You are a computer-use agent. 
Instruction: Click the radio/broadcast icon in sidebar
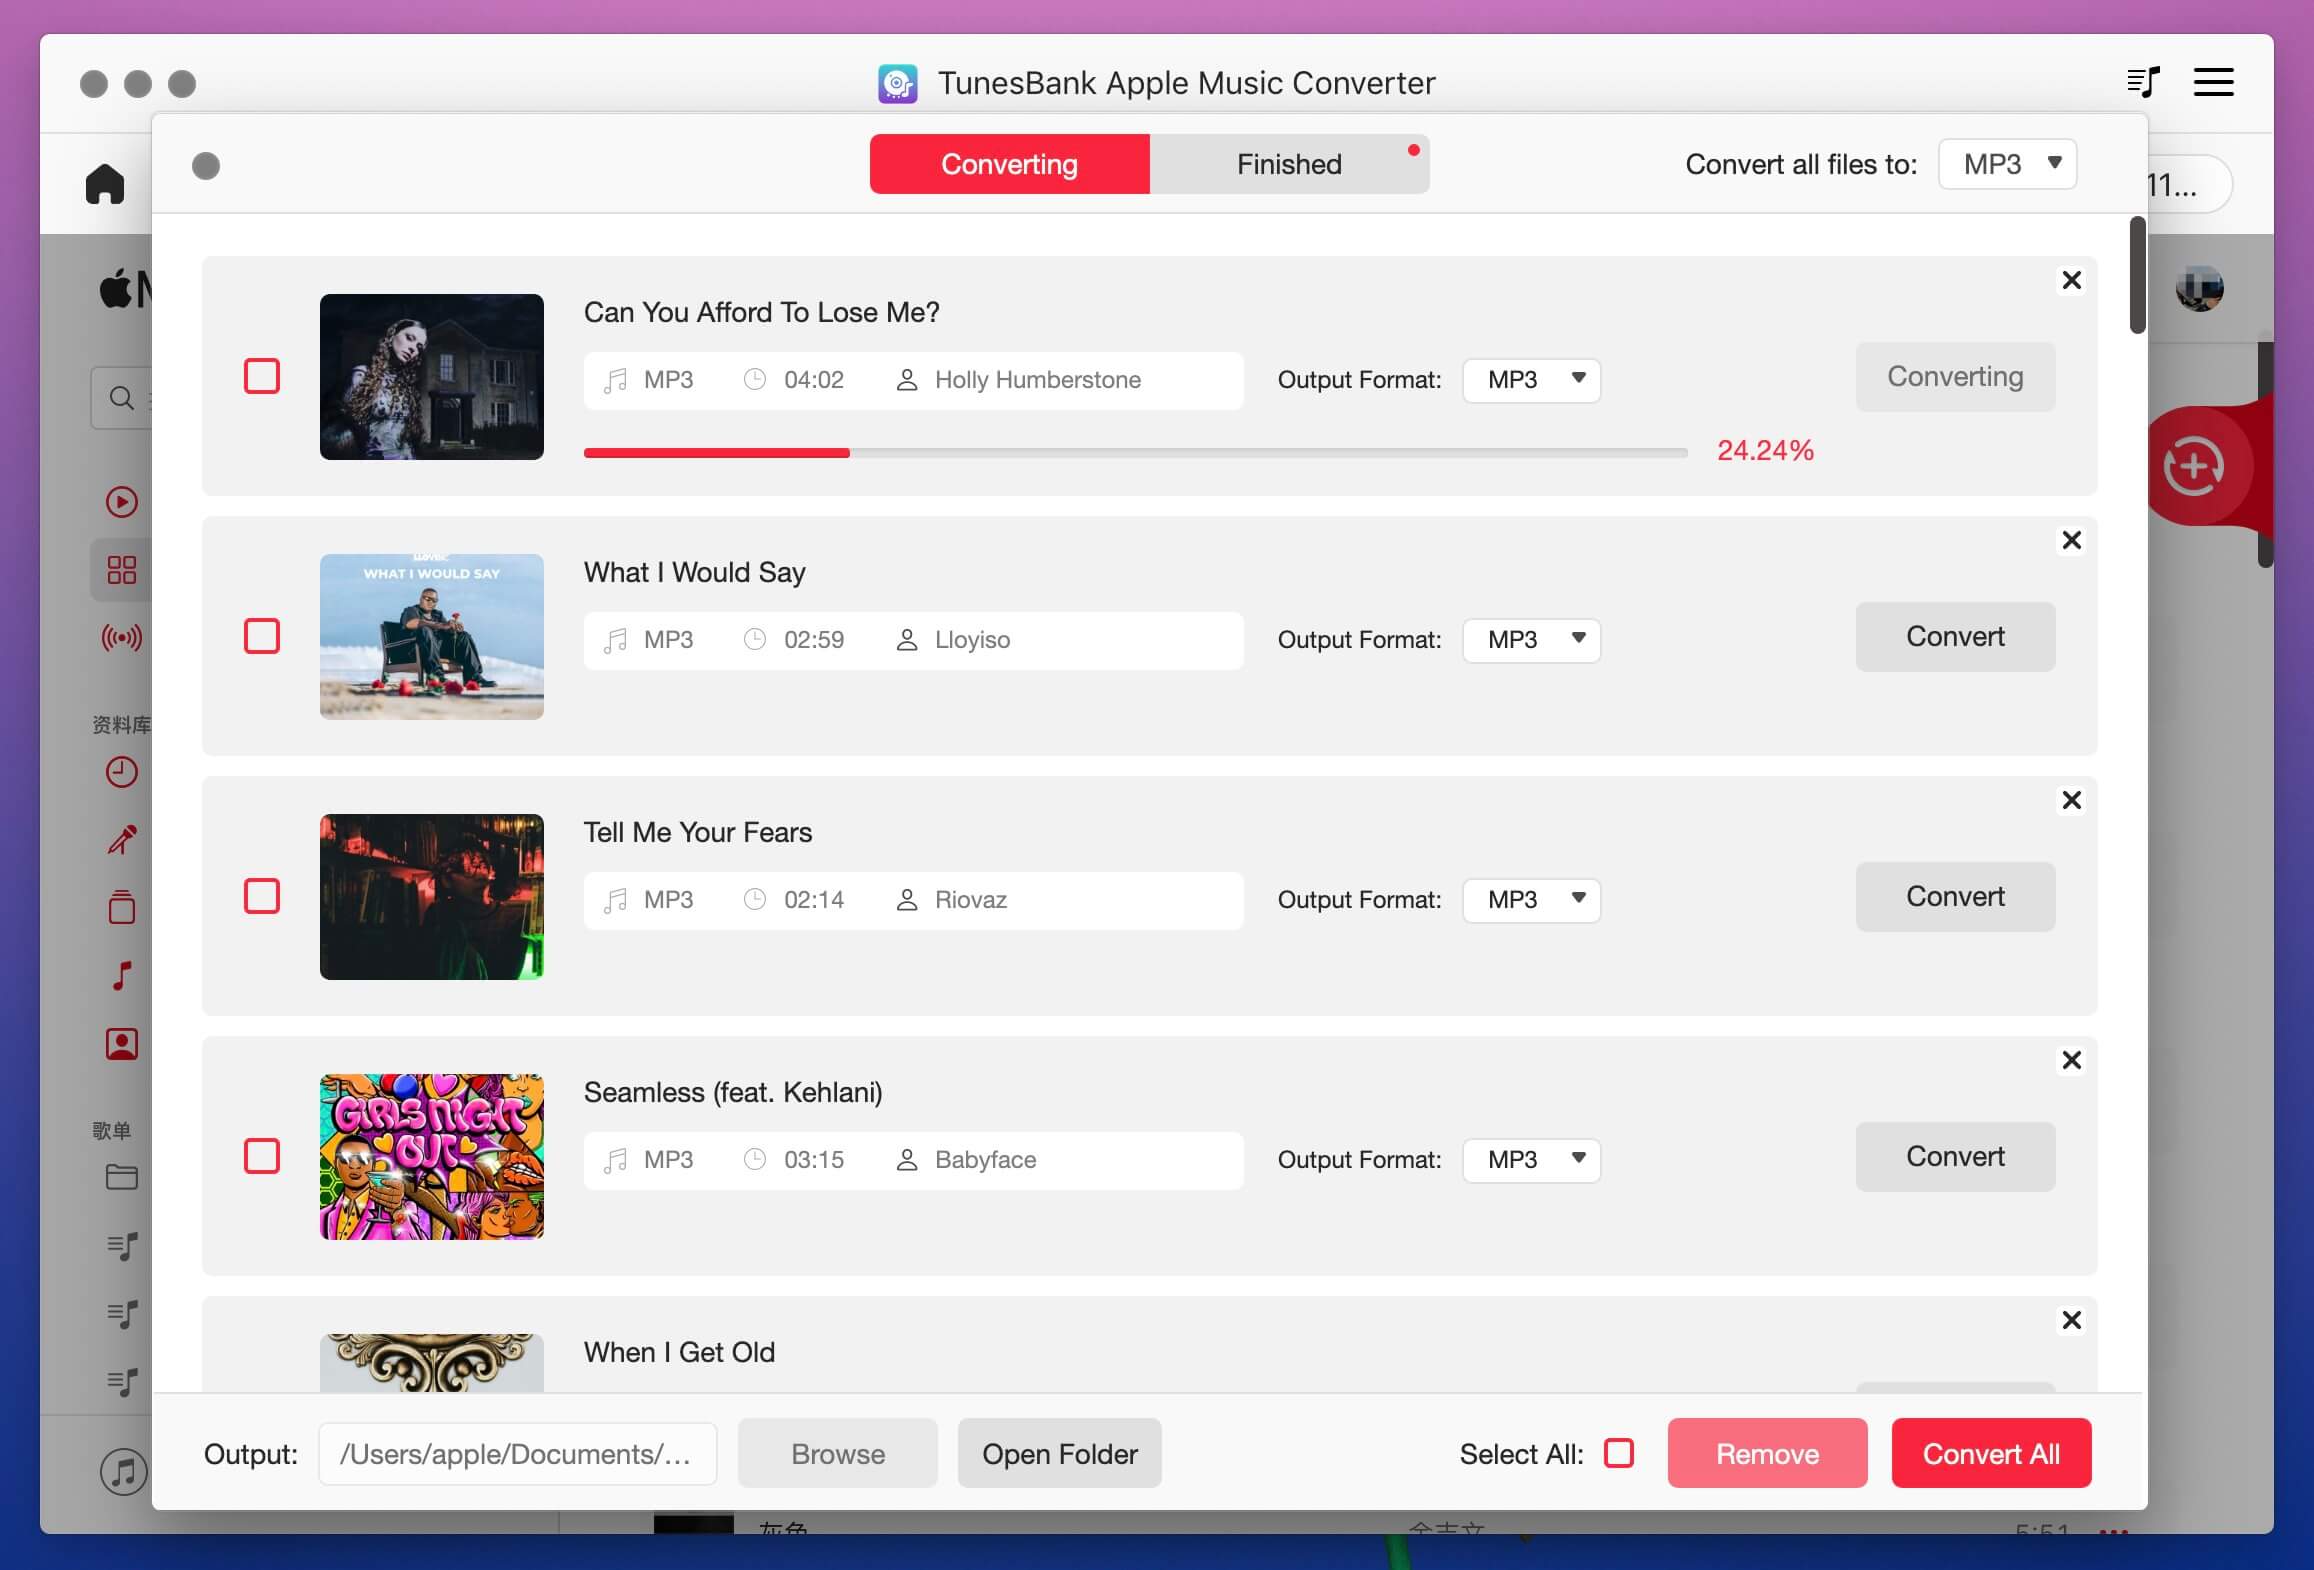tap(121, 638)
